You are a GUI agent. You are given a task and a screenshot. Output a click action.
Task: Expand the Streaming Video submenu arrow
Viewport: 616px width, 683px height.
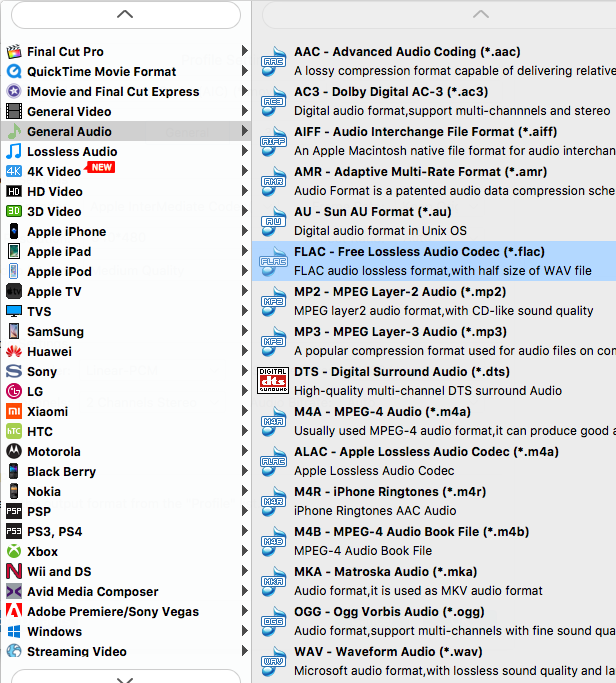click(245, 651)
